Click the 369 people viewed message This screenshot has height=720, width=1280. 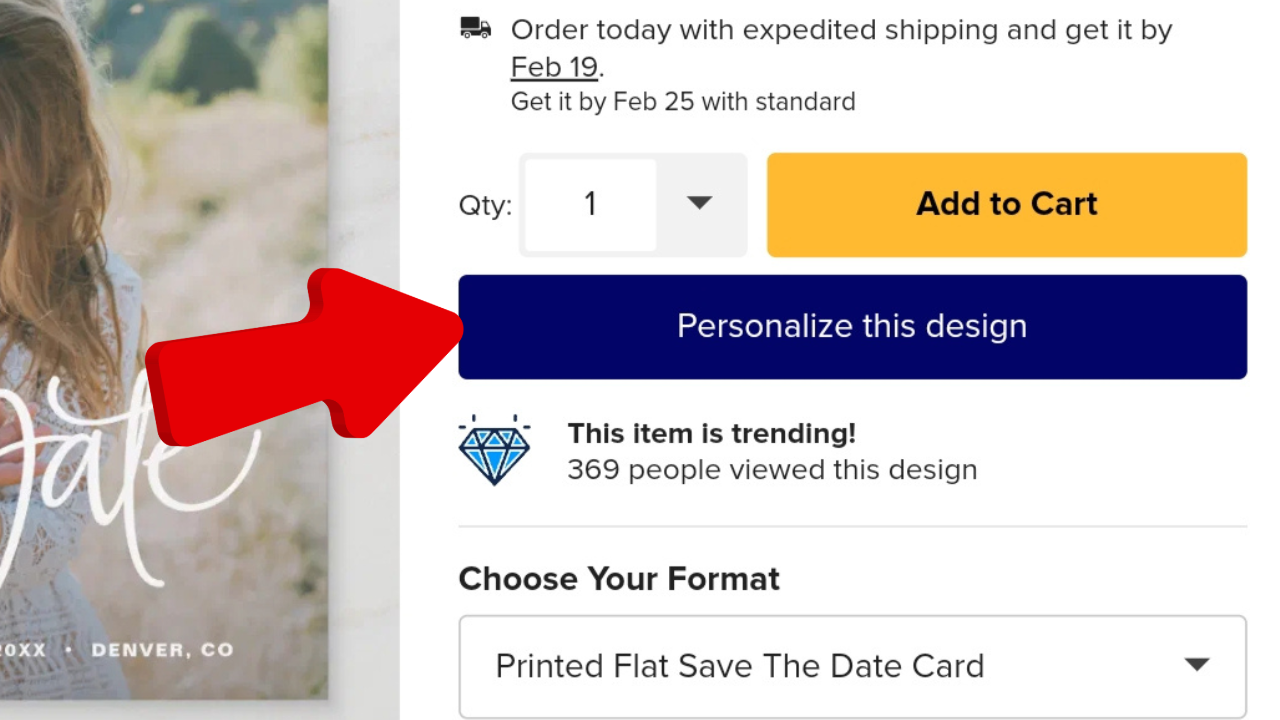(772, 469)
